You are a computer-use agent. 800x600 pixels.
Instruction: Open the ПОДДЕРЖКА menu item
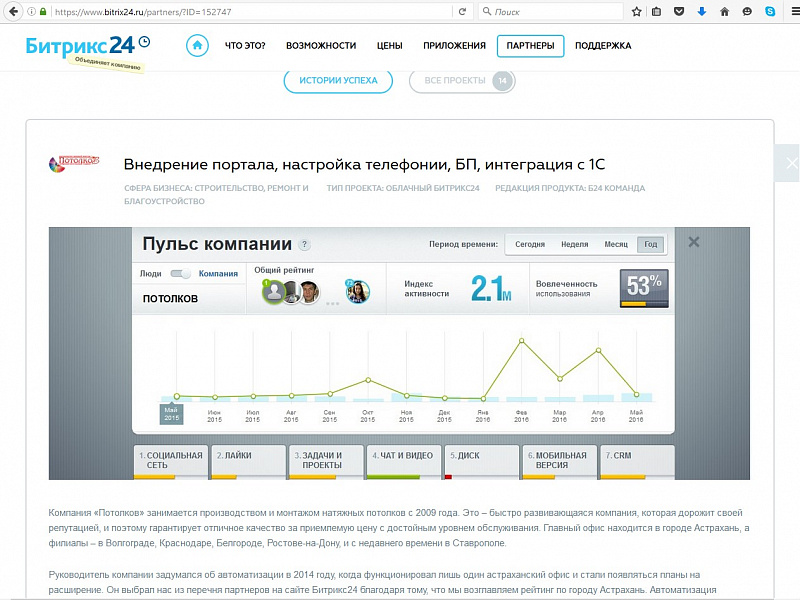(603, 45)
